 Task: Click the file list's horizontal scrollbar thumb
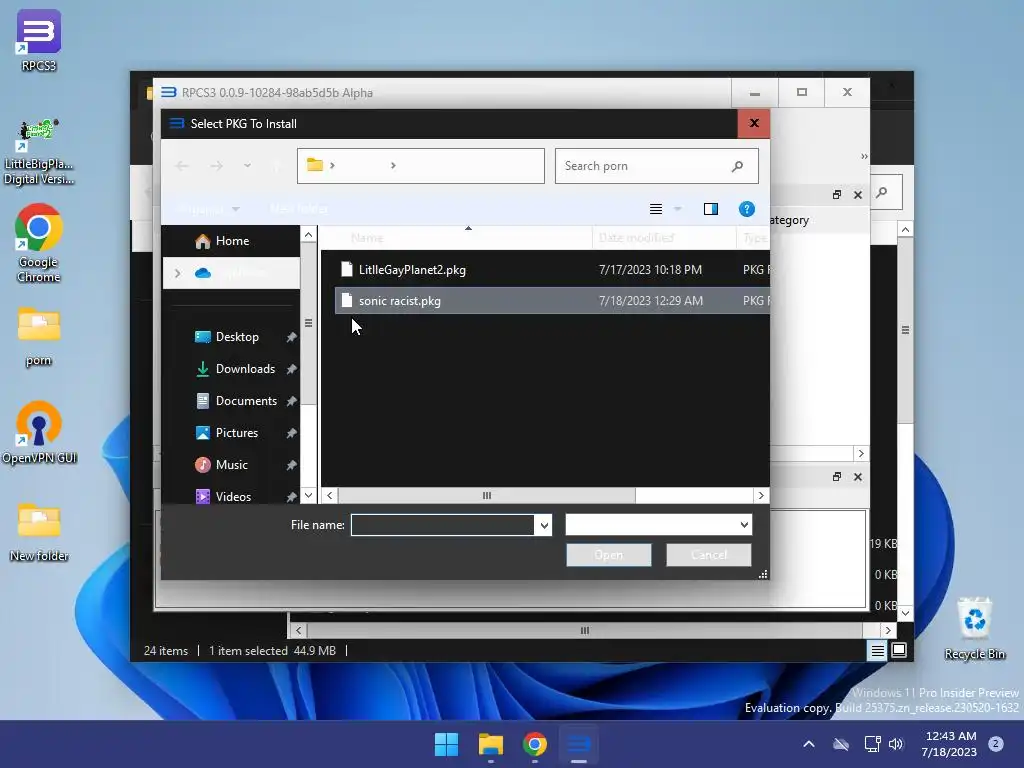tap(487, 496)
